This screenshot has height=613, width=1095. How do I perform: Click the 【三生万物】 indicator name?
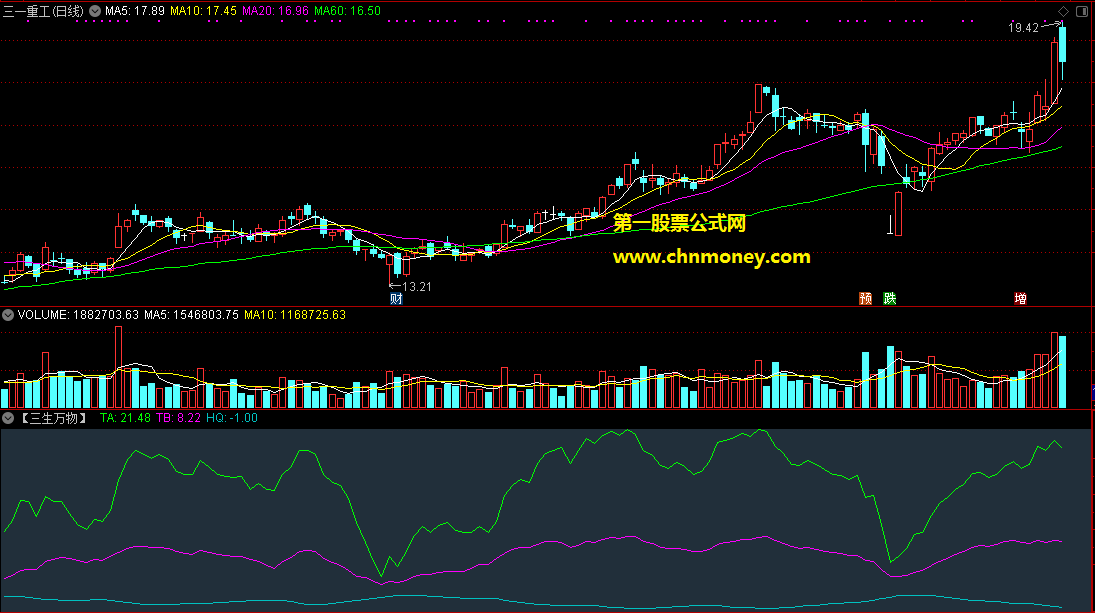tap(54, 418)
